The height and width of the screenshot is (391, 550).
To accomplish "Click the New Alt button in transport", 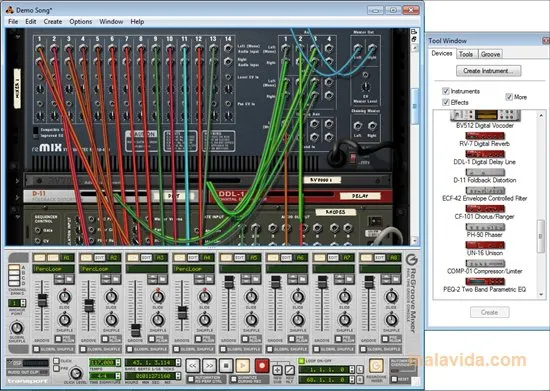I will [289, 370].
